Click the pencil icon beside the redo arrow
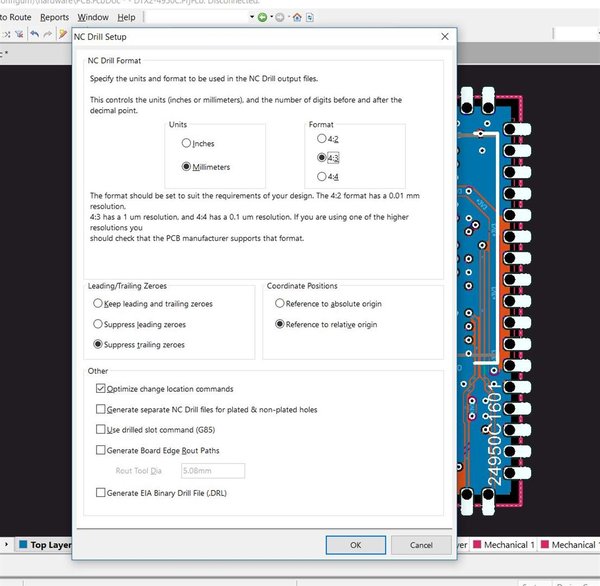 [63, 34]
